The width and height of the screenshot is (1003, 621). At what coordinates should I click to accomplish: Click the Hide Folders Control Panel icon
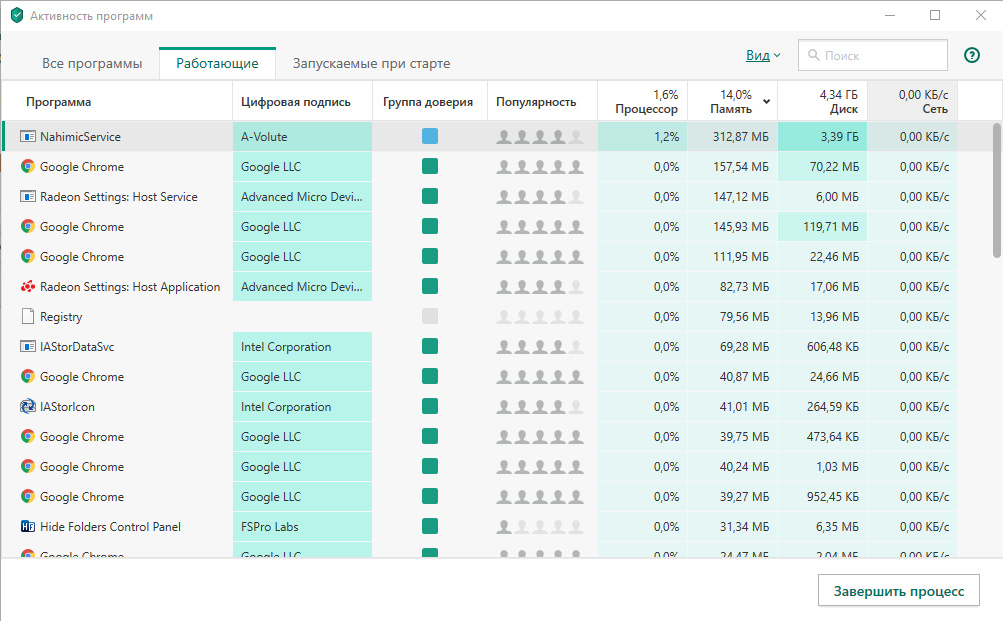28,527
